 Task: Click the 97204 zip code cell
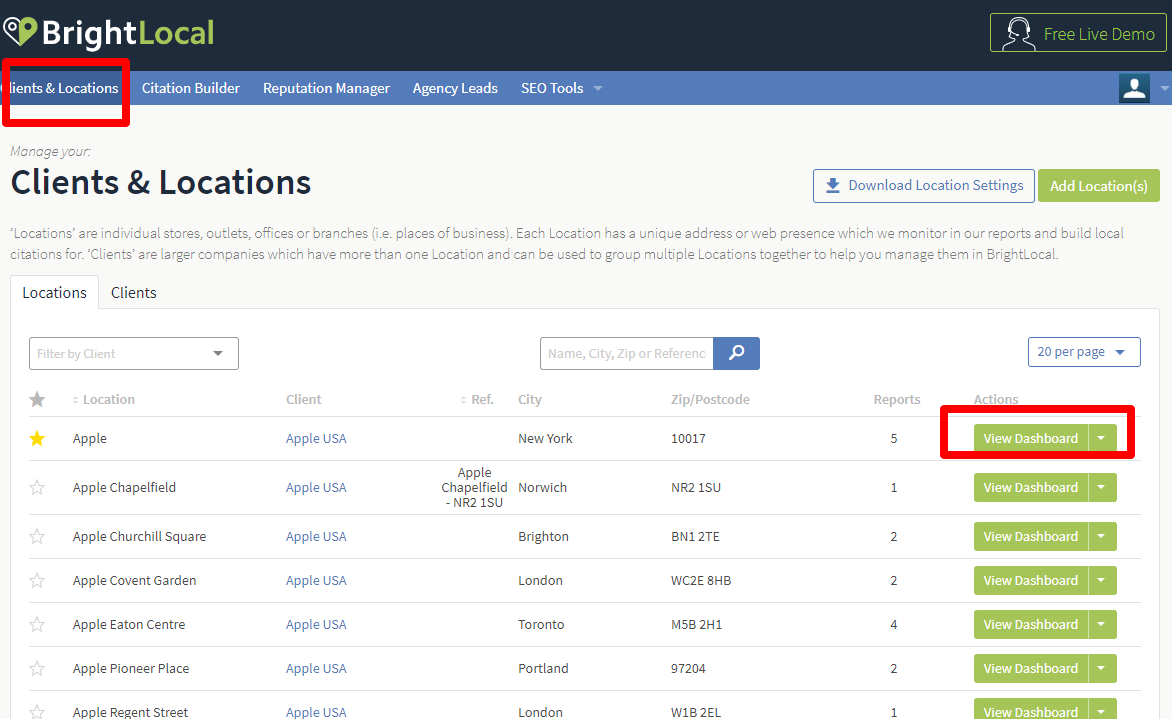pos(688,668)
